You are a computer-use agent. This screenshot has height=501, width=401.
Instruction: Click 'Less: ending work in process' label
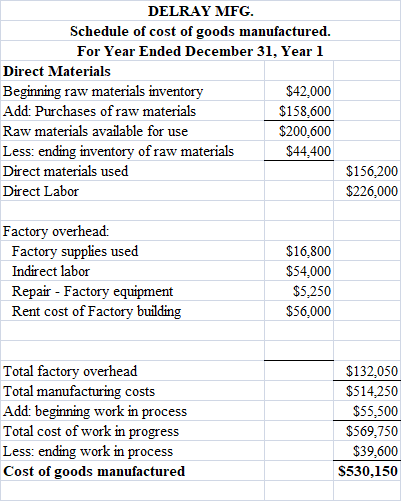pyautogui.click(x=88, y=451)
